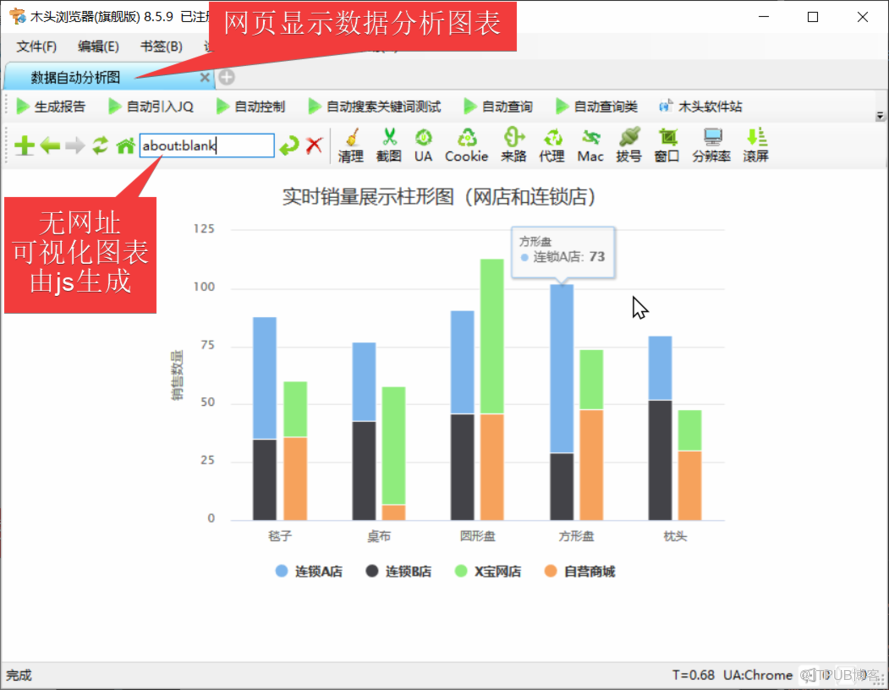This screenshot has width=889, height=690.
Task: Close the 数据自动分析图 tab
Action: tap(205, 77)
